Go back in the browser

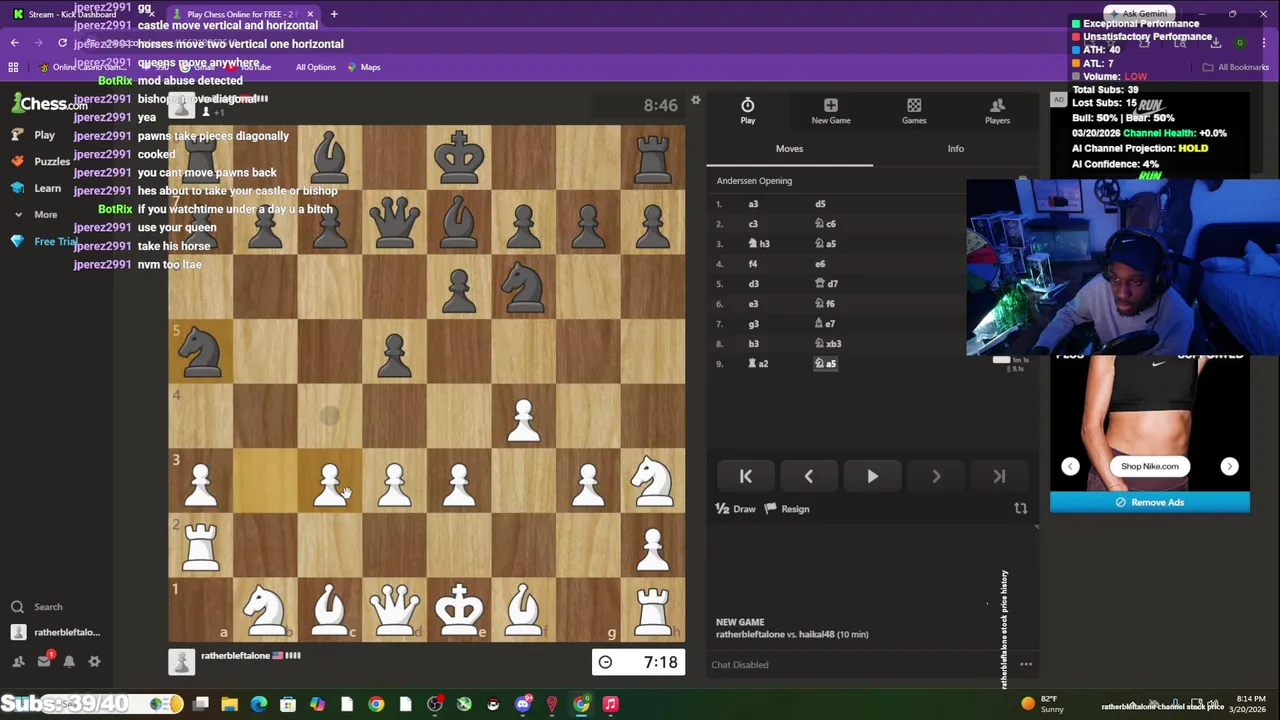click(14, 43)
